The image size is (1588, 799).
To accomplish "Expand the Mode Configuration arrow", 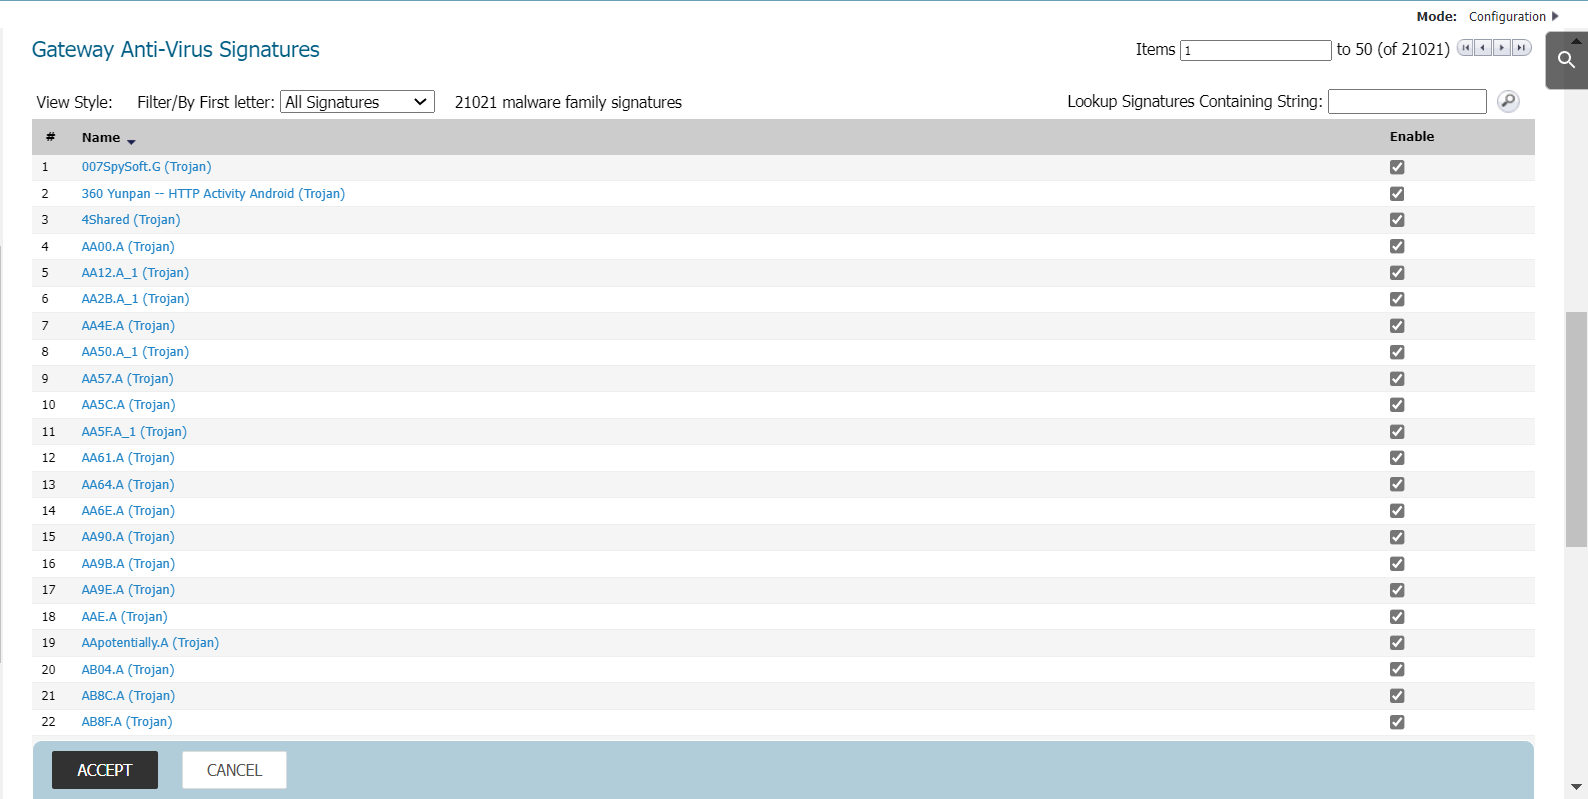I will [1555, 16].
